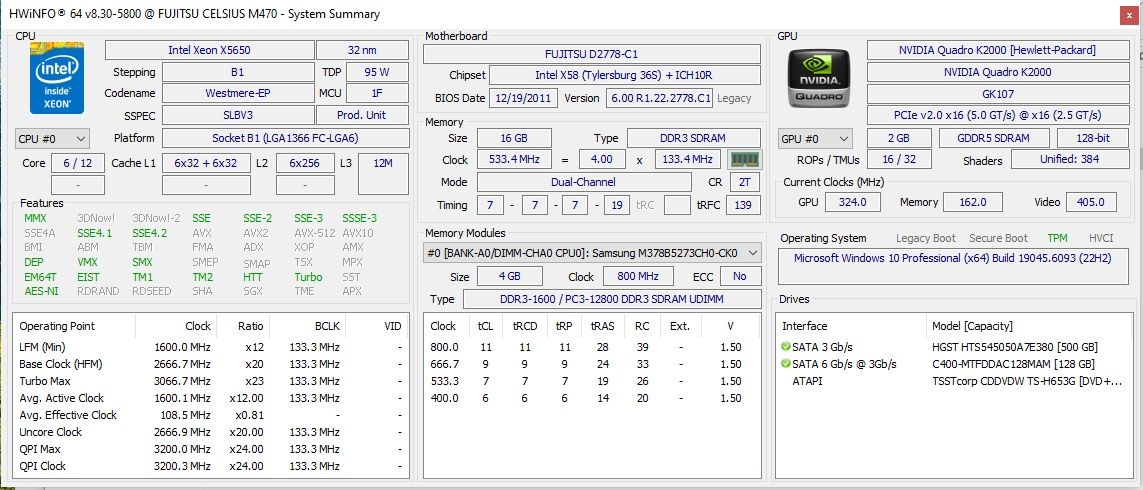Click the tRFC value 139
This screenshot has width=1143, height=490.
[x=744, y=205]
